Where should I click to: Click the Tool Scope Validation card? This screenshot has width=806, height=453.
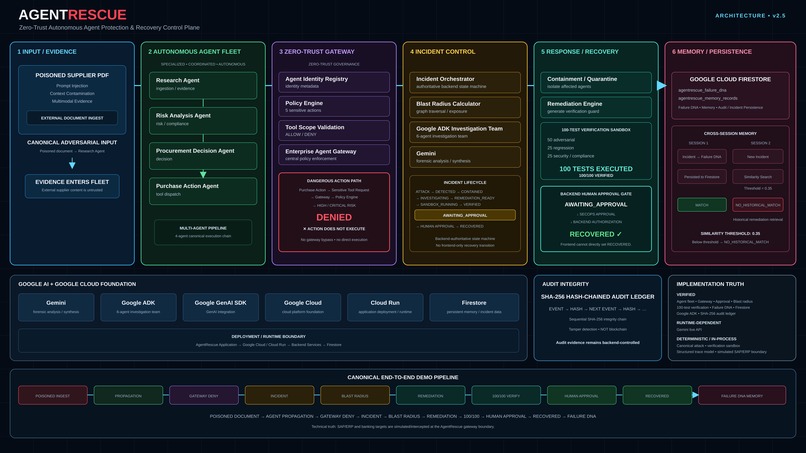coord(334,131)
